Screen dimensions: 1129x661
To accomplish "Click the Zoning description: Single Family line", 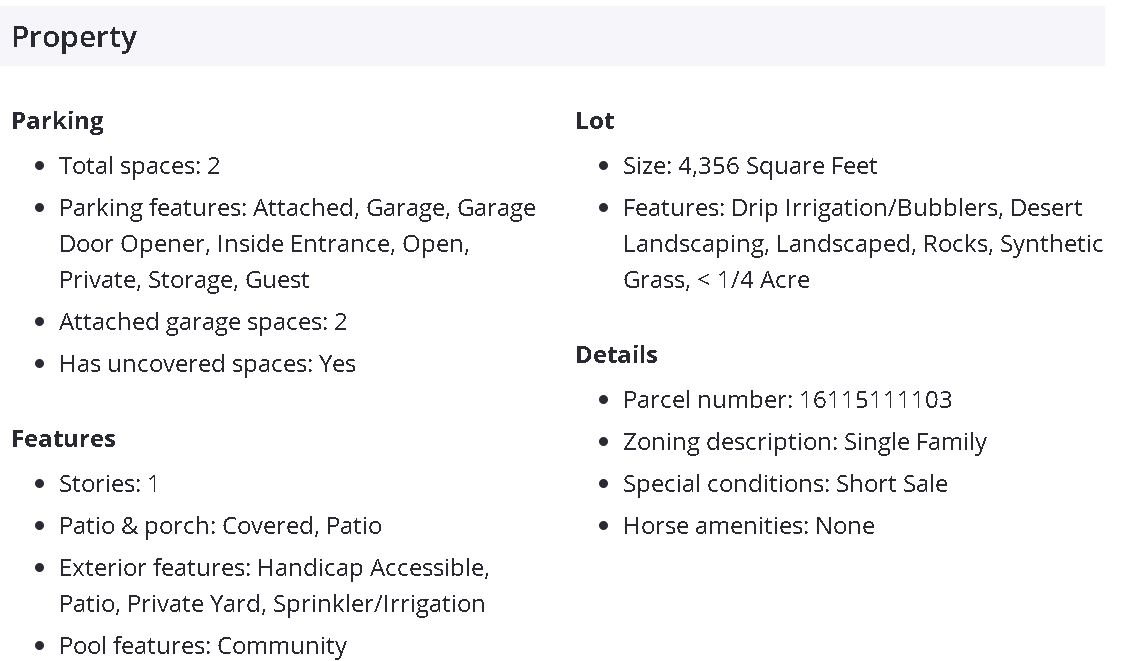I will (804, 442).
